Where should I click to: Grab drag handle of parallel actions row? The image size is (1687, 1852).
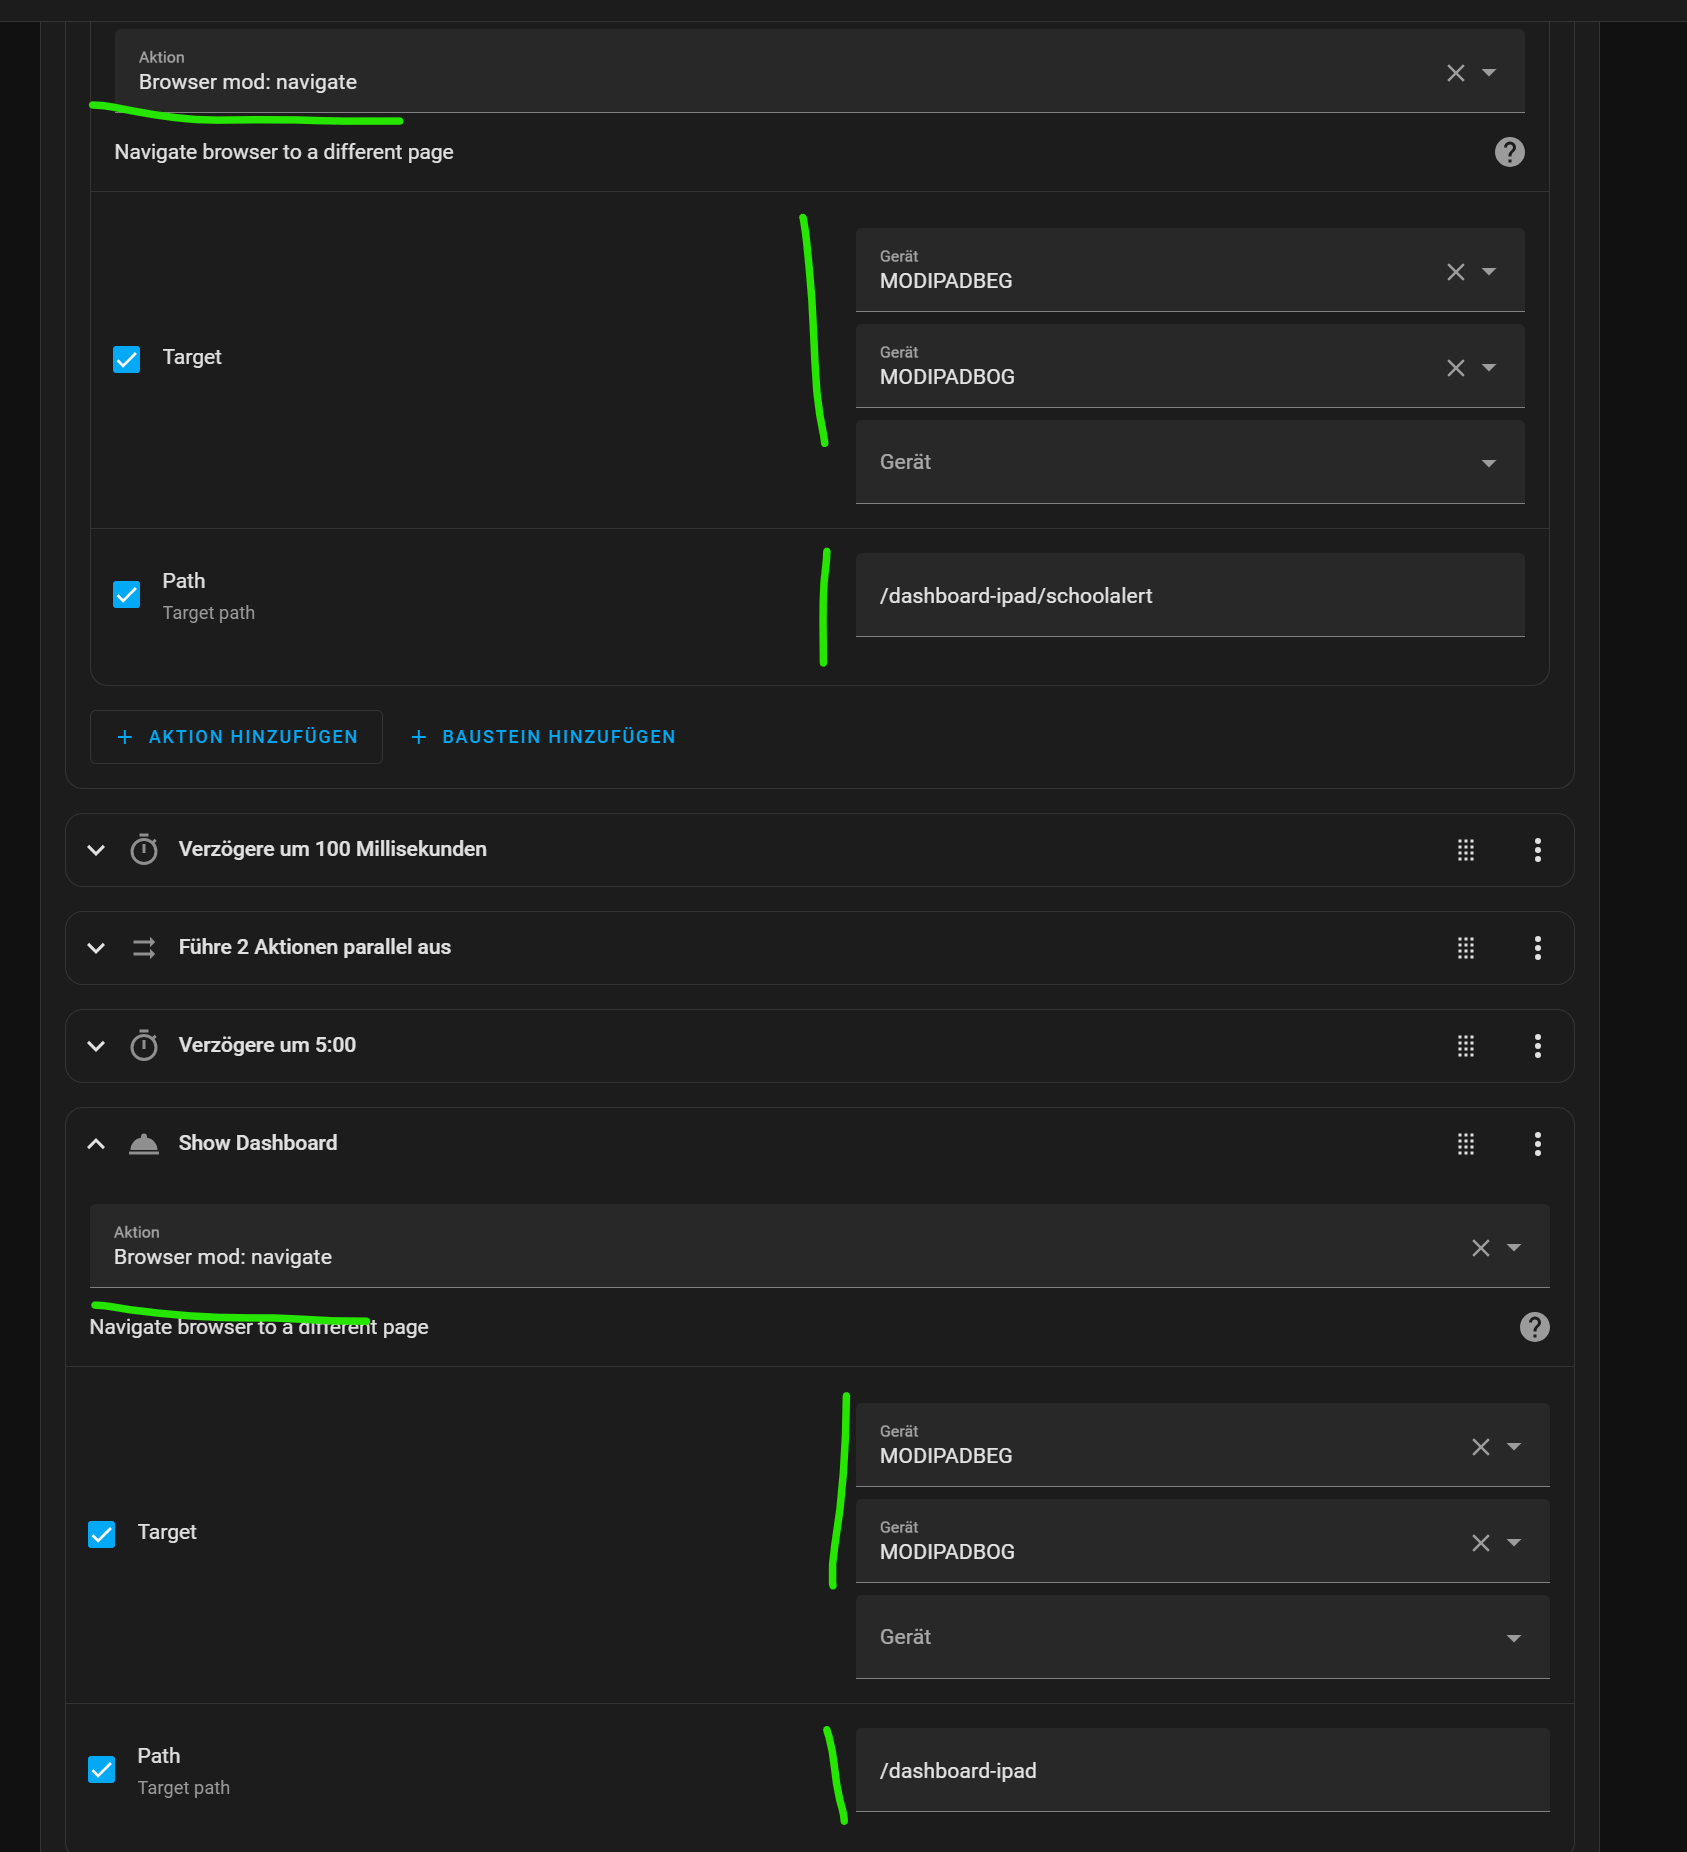click(1466, 948)
